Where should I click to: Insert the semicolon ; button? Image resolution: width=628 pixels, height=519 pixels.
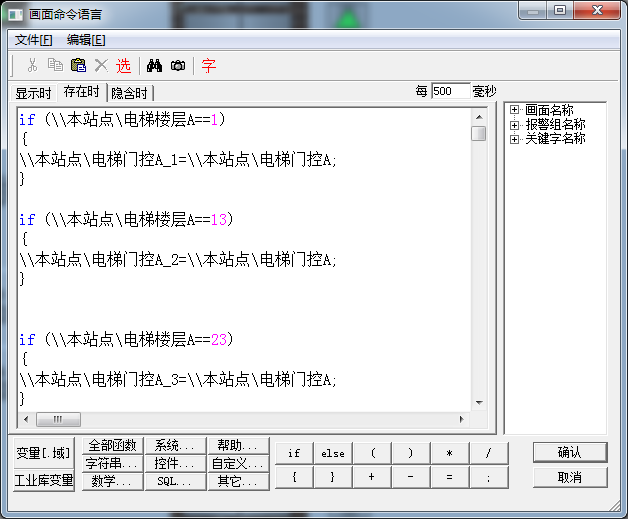489,477
